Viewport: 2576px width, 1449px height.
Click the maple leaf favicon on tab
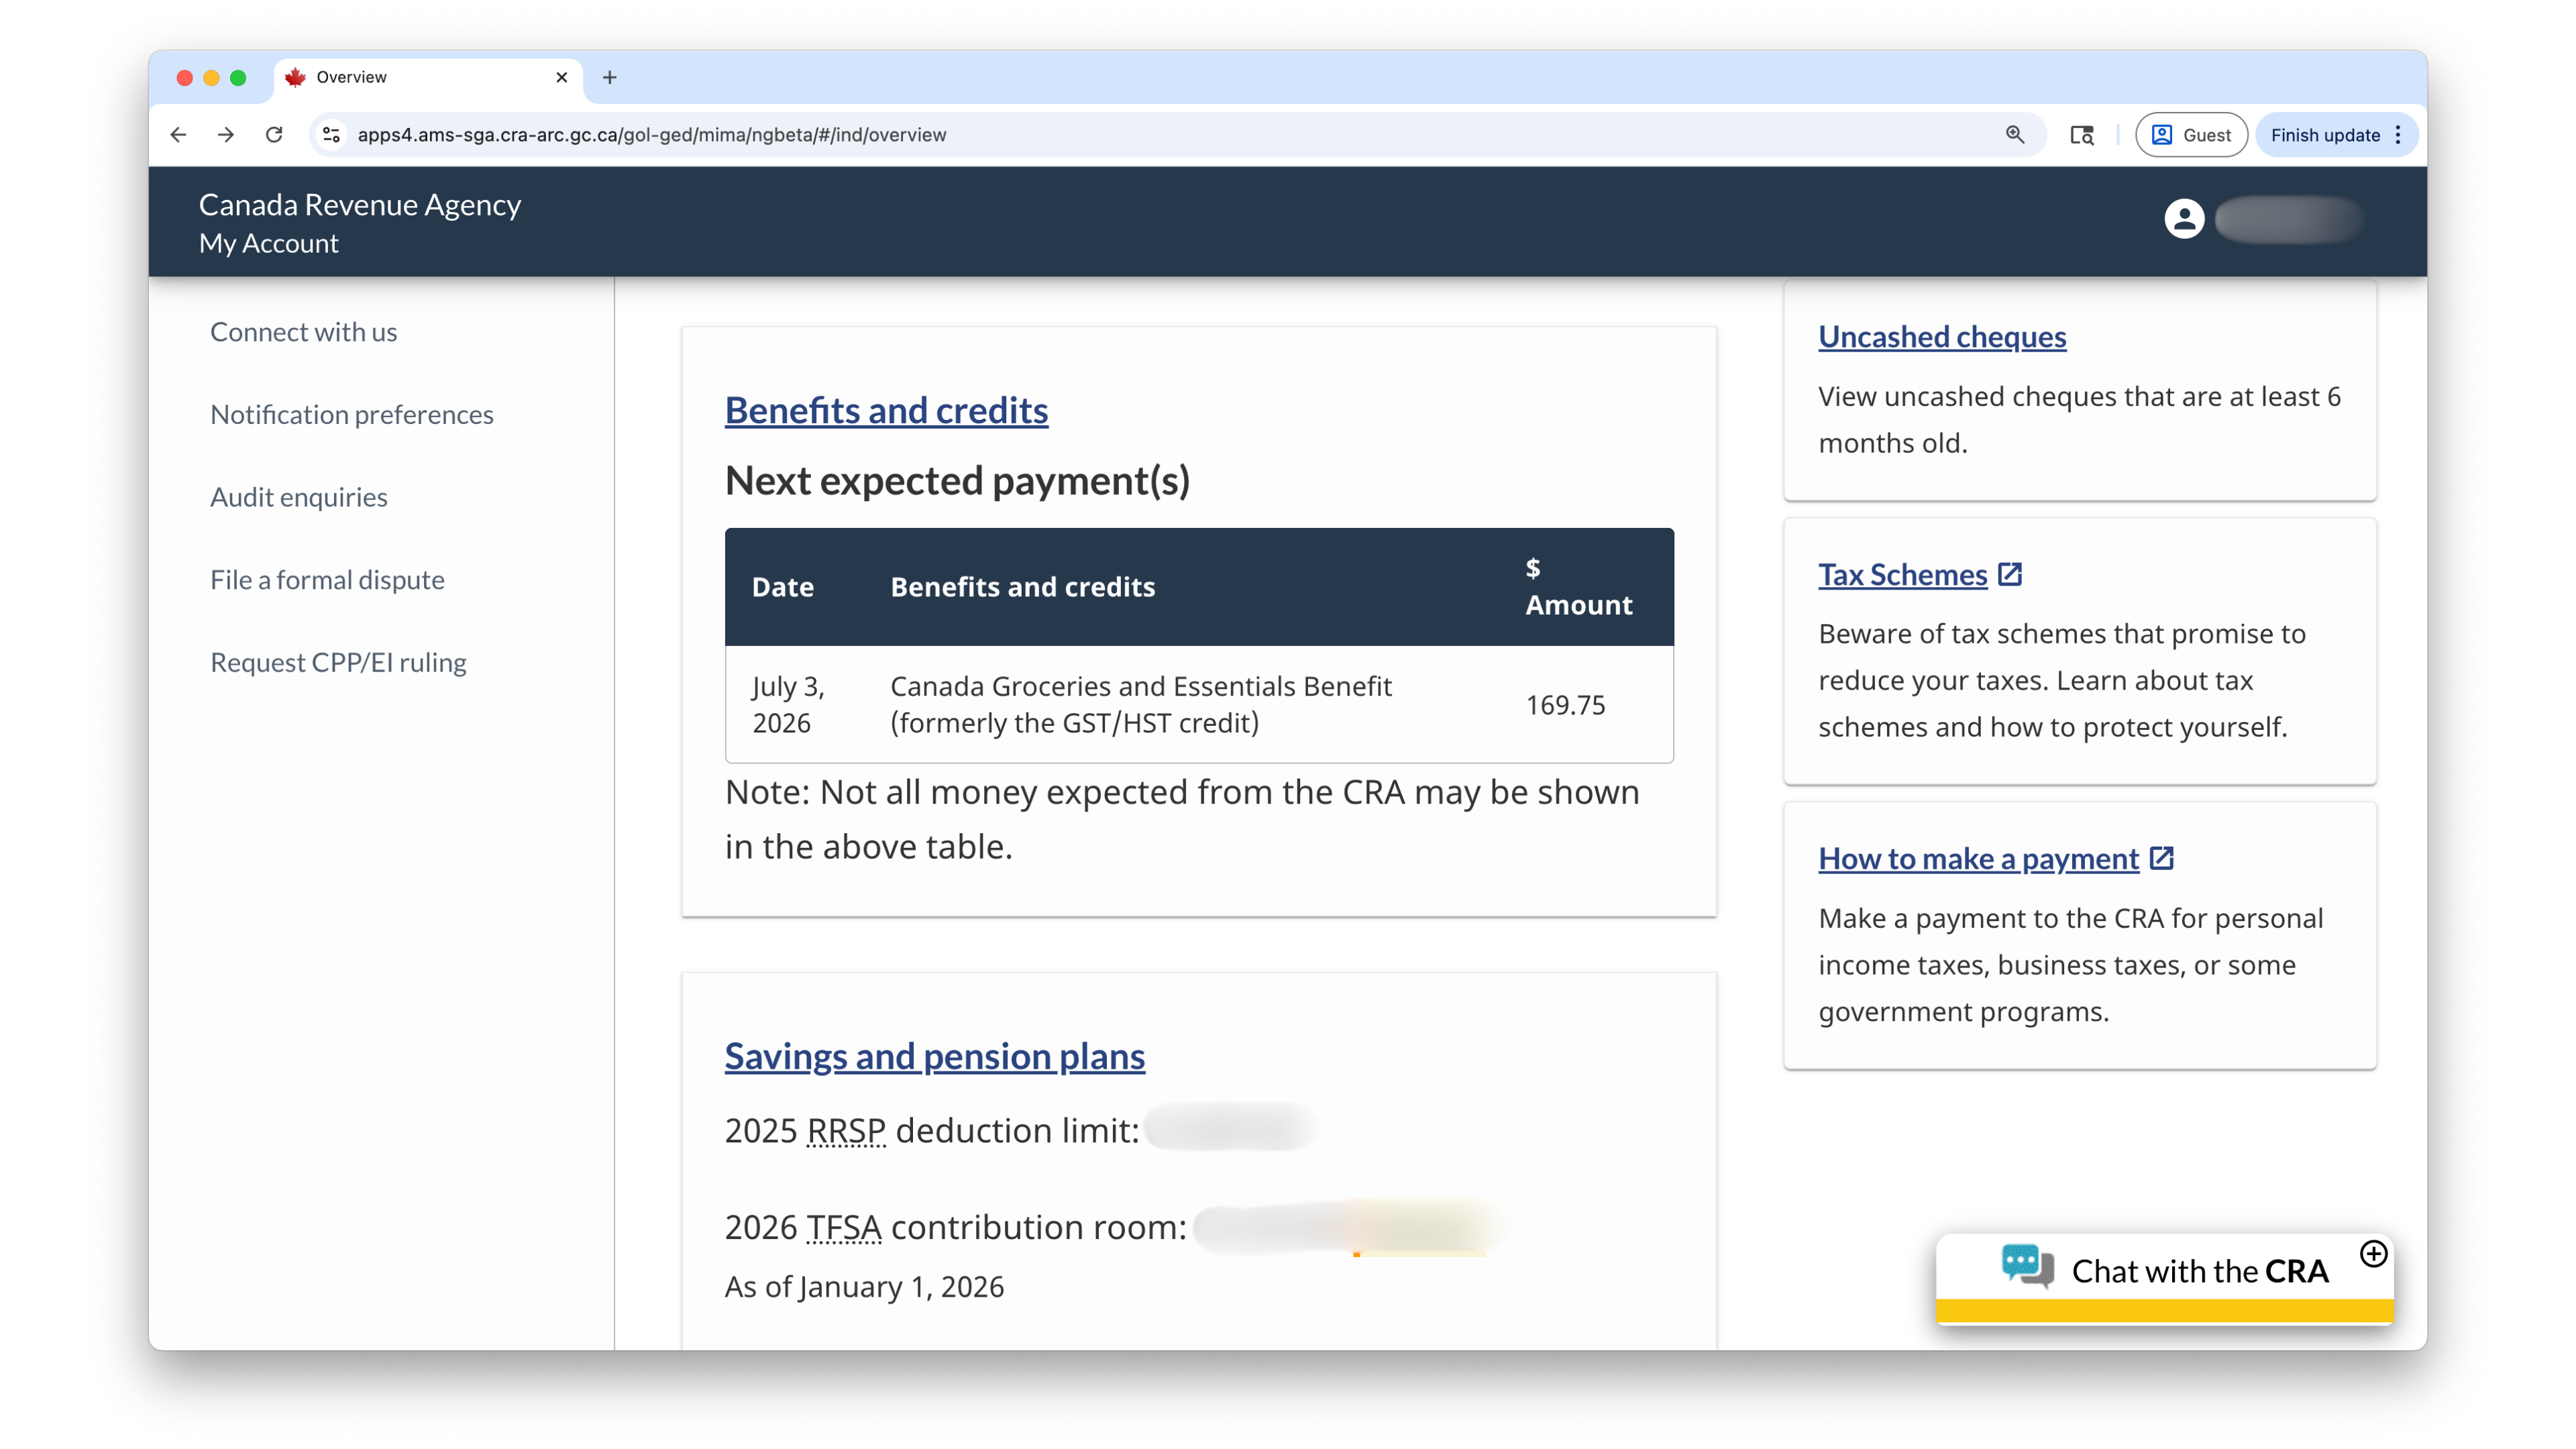(295, 77)
